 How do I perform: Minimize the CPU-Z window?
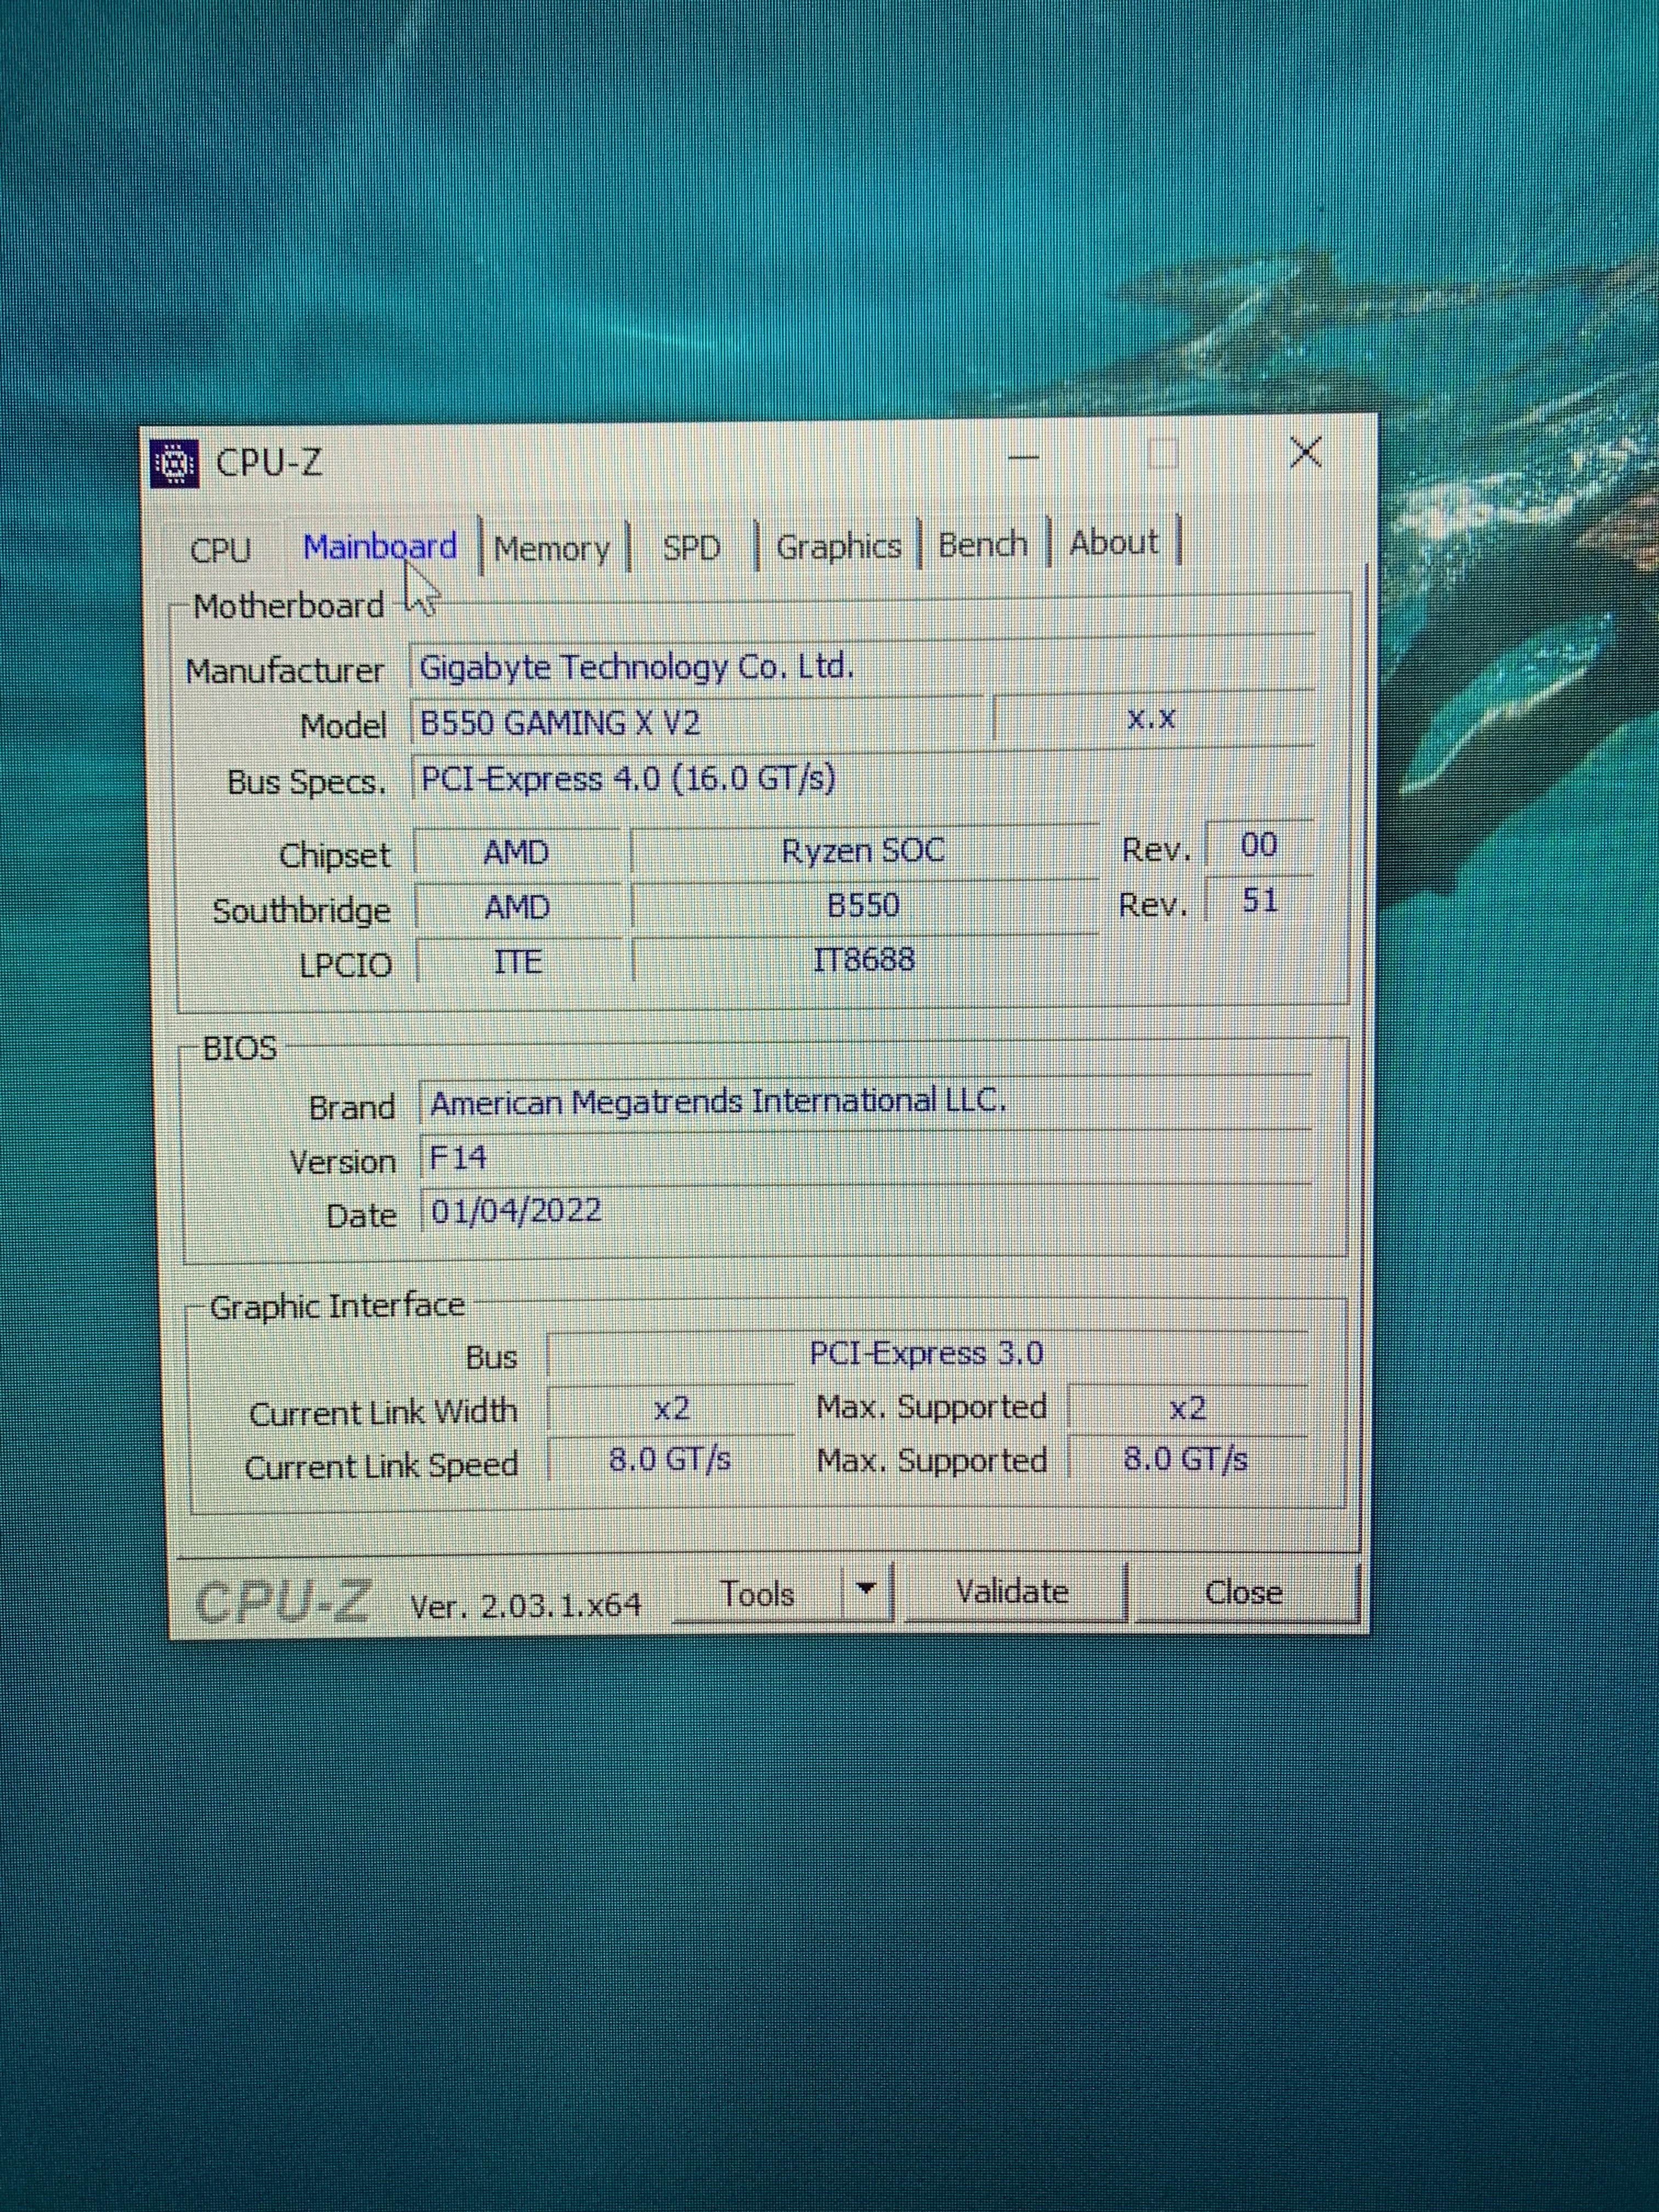[x=1023, y=457]
